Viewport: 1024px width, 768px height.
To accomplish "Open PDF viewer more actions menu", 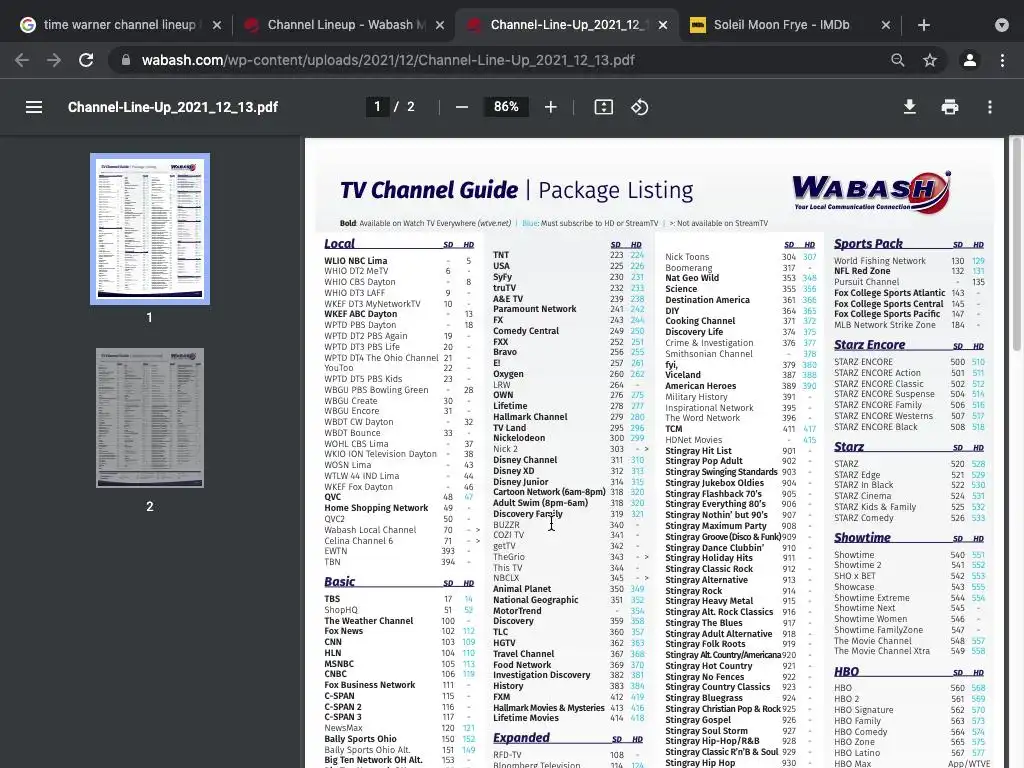I will click(990, 107).
